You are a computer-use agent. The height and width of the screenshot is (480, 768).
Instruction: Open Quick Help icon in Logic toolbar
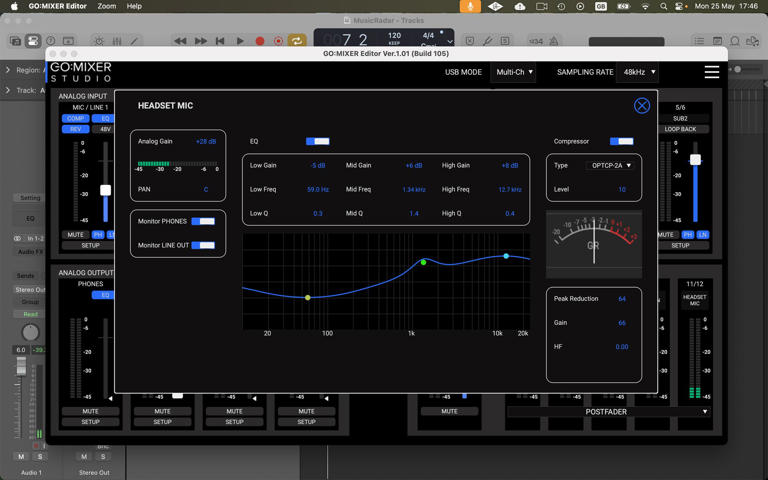pyautogui.click(x=50, y=41)
